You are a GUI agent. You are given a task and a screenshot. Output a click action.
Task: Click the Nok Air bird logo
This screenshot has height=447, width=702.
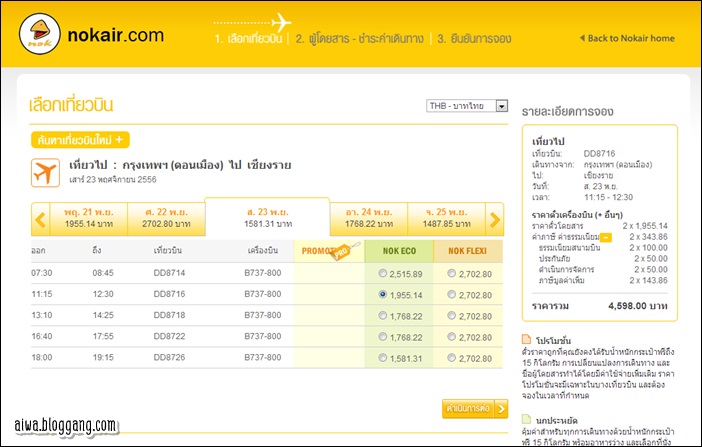pos(40,34)
